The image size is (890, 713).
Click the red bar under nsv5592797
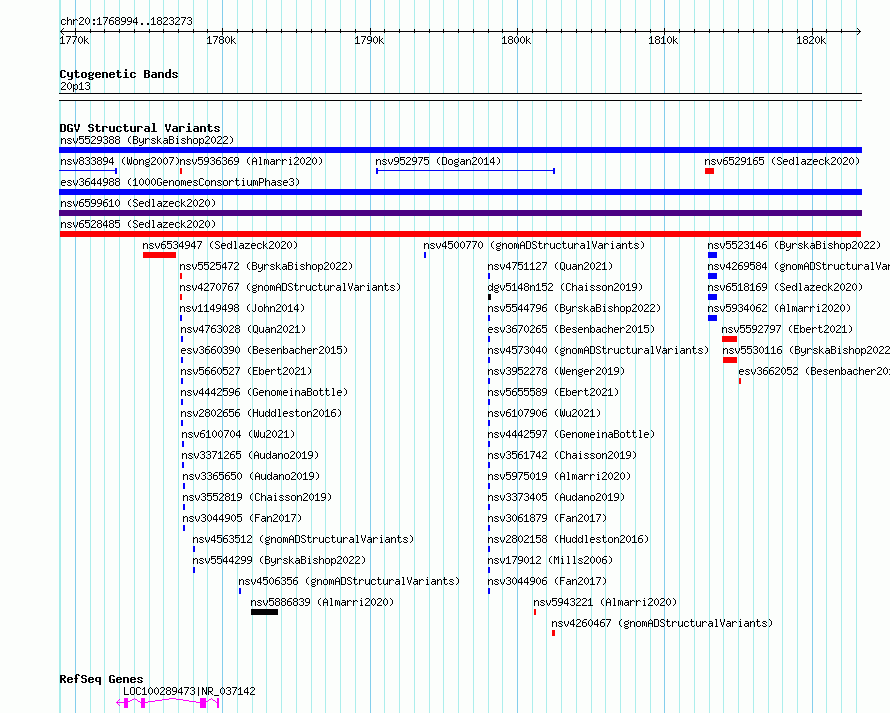[729, 339]
